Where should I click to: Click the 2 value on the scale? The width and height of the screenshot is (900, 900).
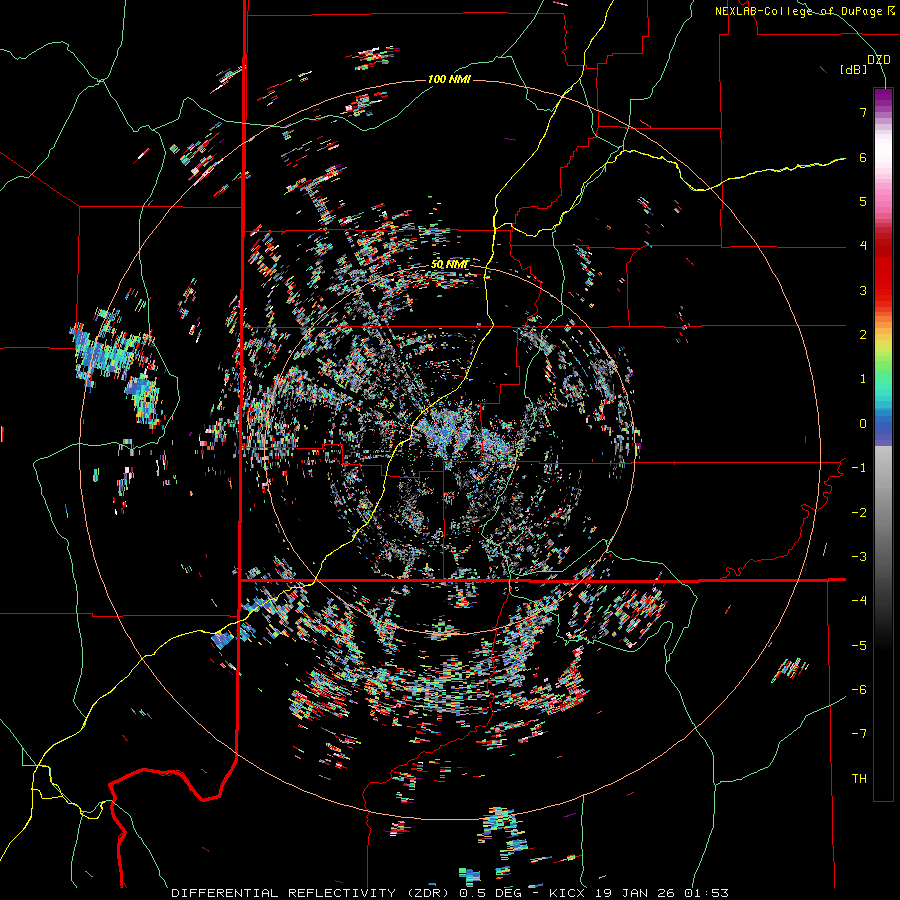click(863, 335)
